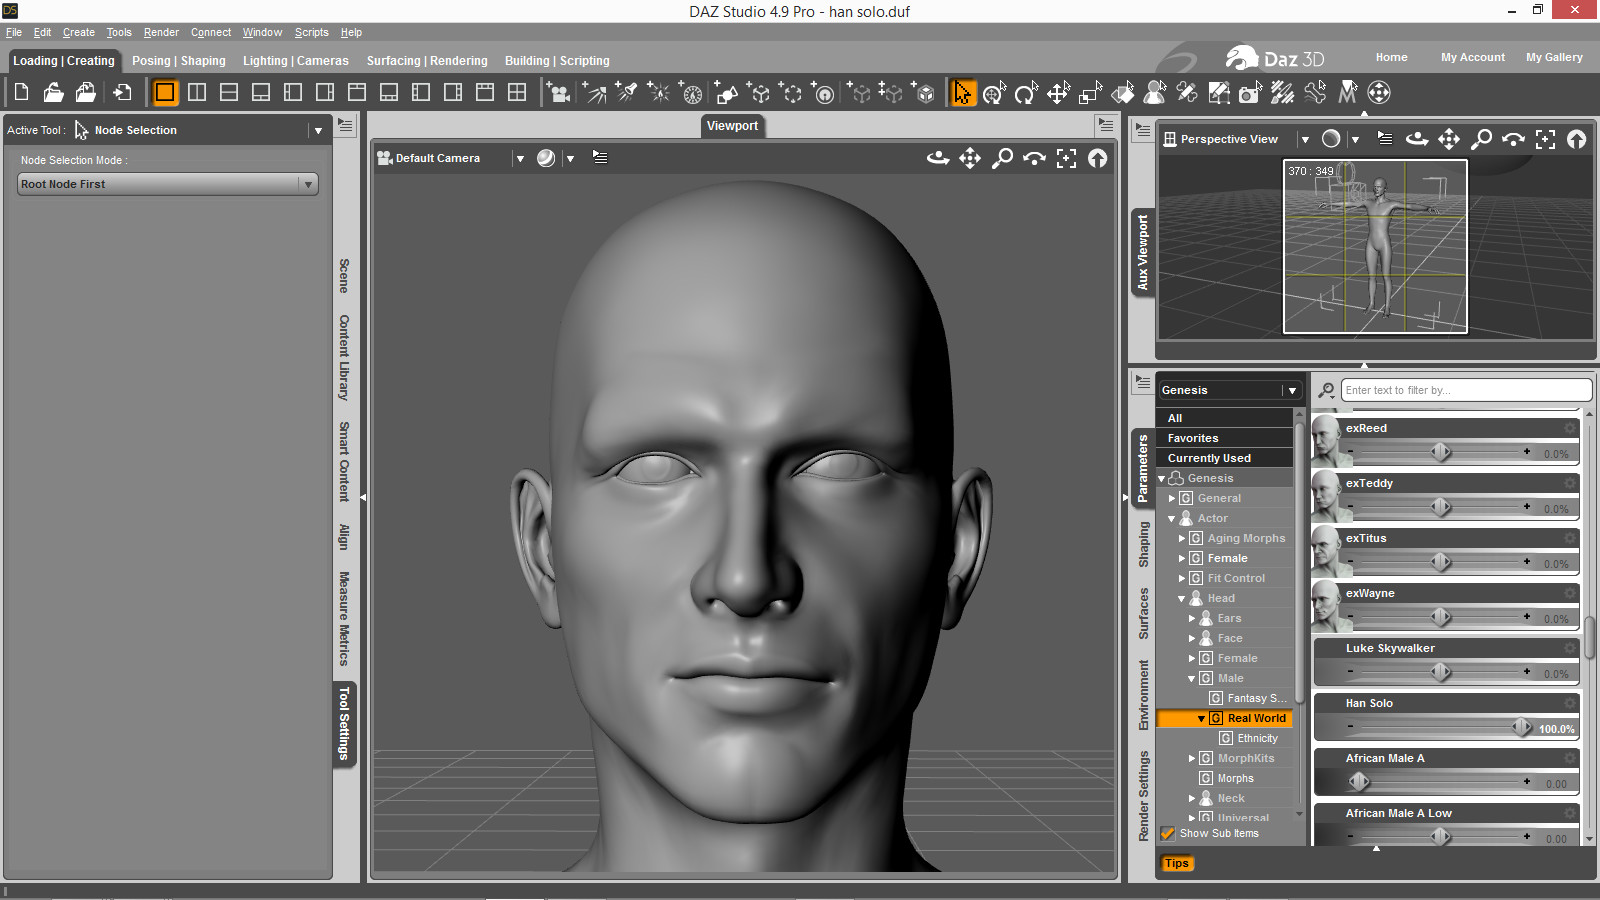This screenshot has height=900, width=1600.
Task: Select the Surface Selection tool
Action: coord(1122,93)
